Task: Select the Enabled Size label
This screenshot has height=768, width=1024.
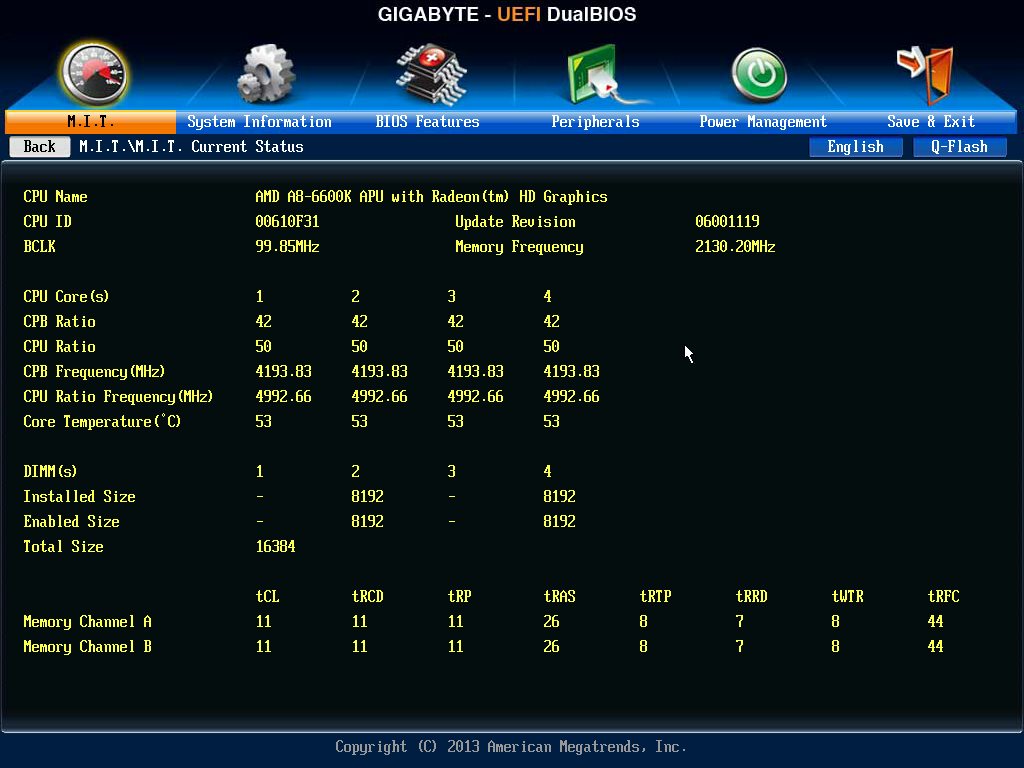Action: [x=71, y=522]
